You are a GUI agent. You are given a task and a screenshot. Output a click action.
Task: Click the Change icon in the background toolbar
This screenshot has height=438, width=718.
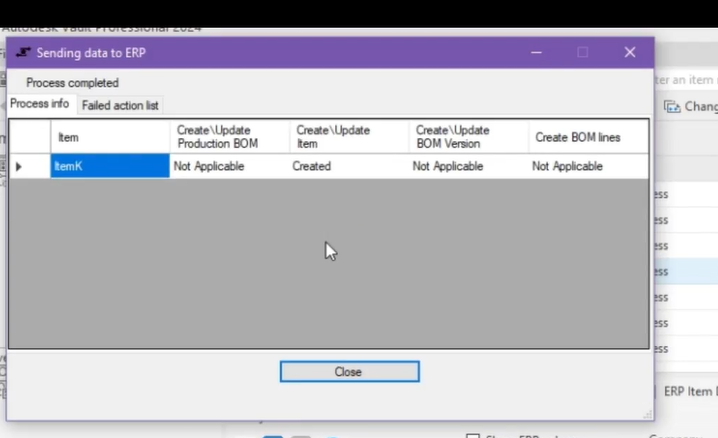pos(672,106)
